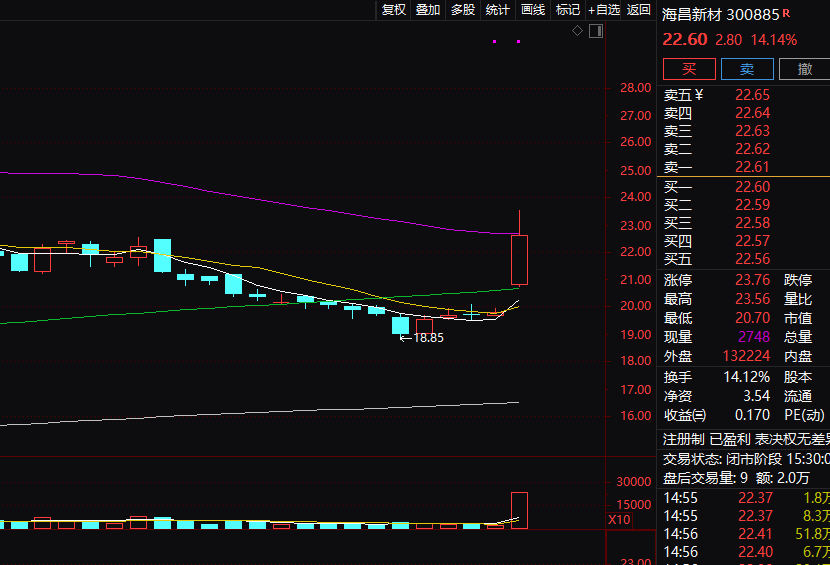The height and width of the screenshot is (565, 830).
Task: Click the red R badge beside 300885
Action: point(786,14)
